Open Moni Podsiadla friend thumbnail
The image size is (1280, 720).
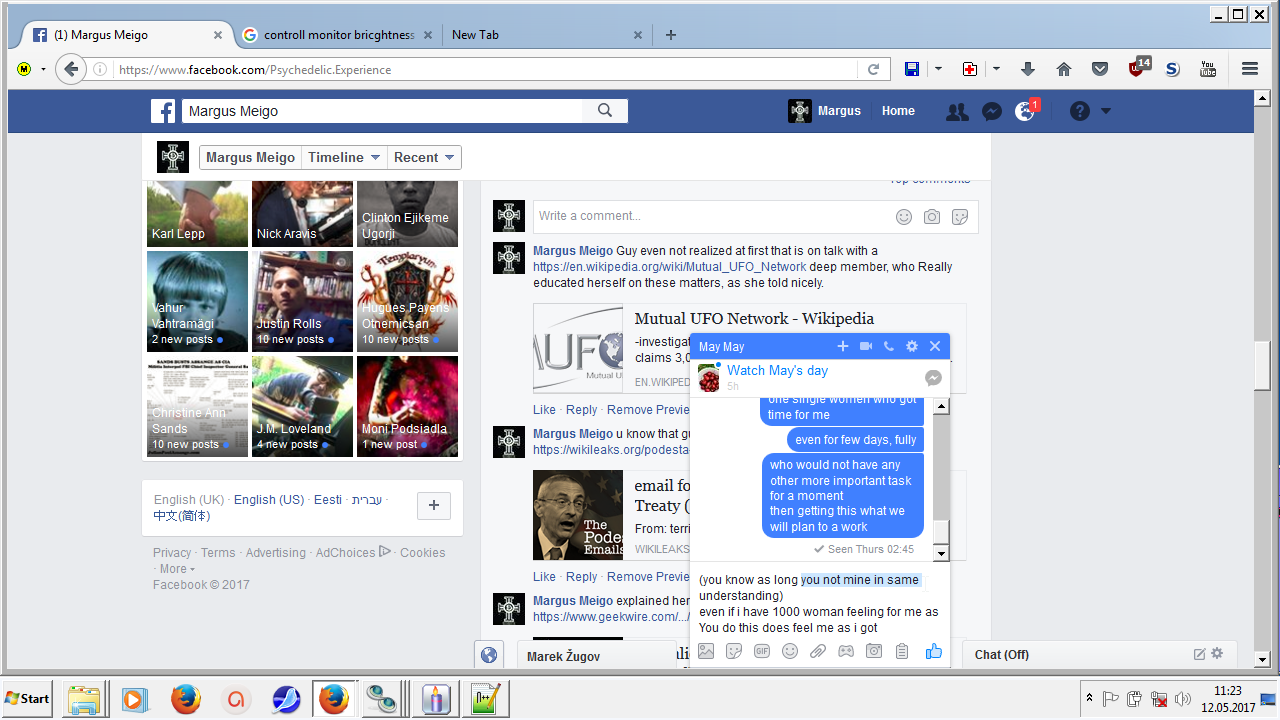tap(407, 406)
